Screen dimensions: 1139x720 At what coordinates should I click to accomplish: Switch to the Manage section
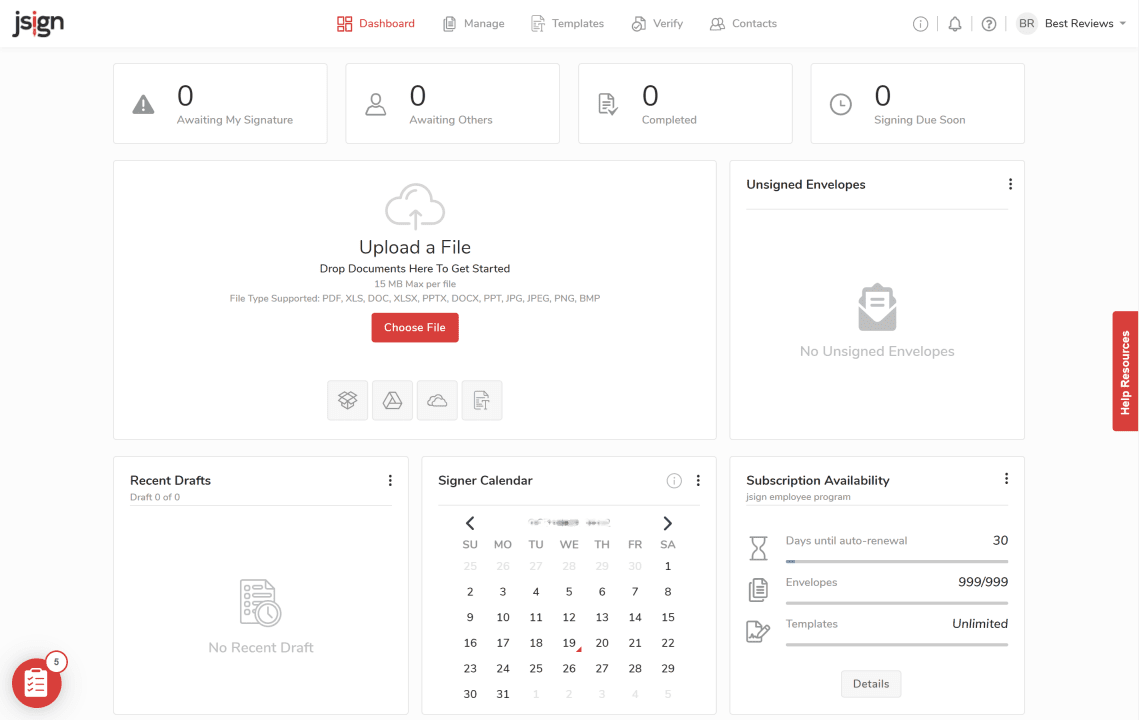point(473,23)
